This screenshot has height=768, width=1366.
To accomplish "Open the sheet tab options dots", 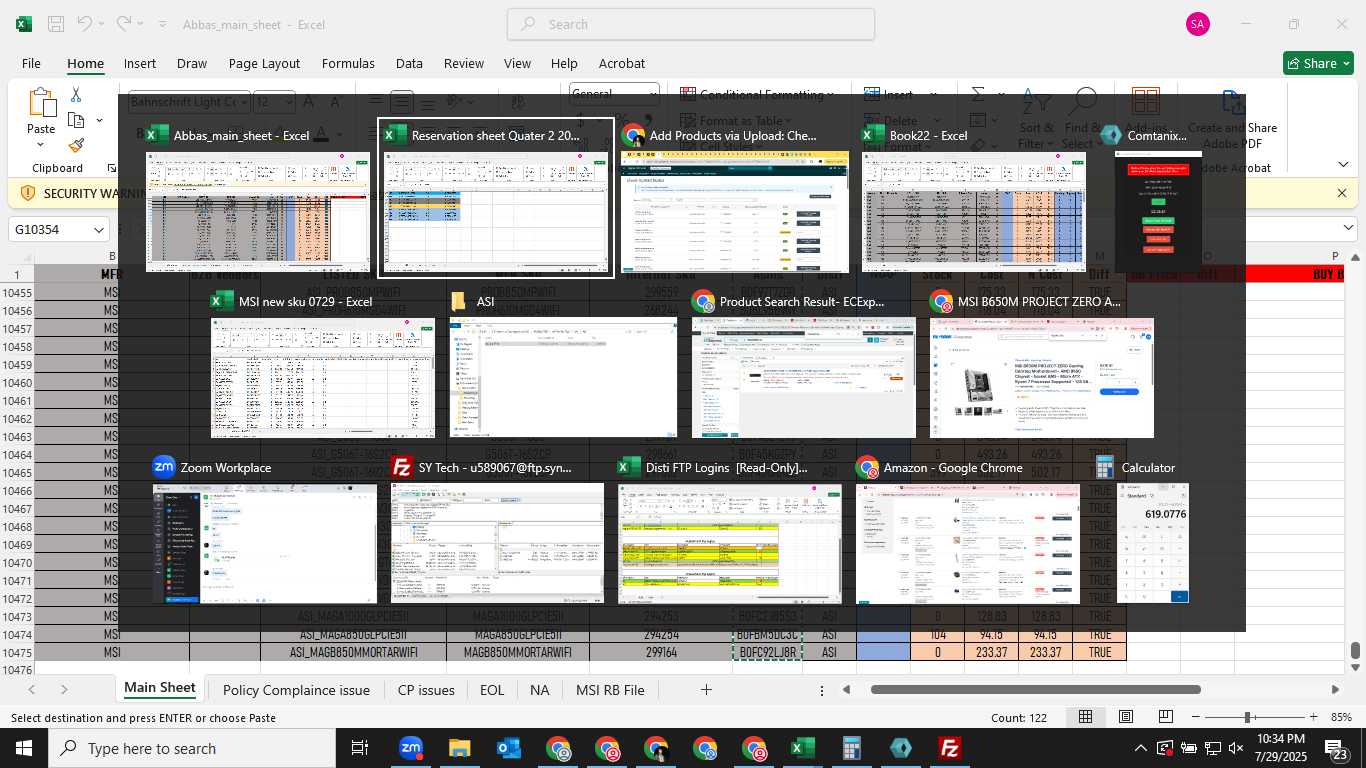I will coord(822,690).
